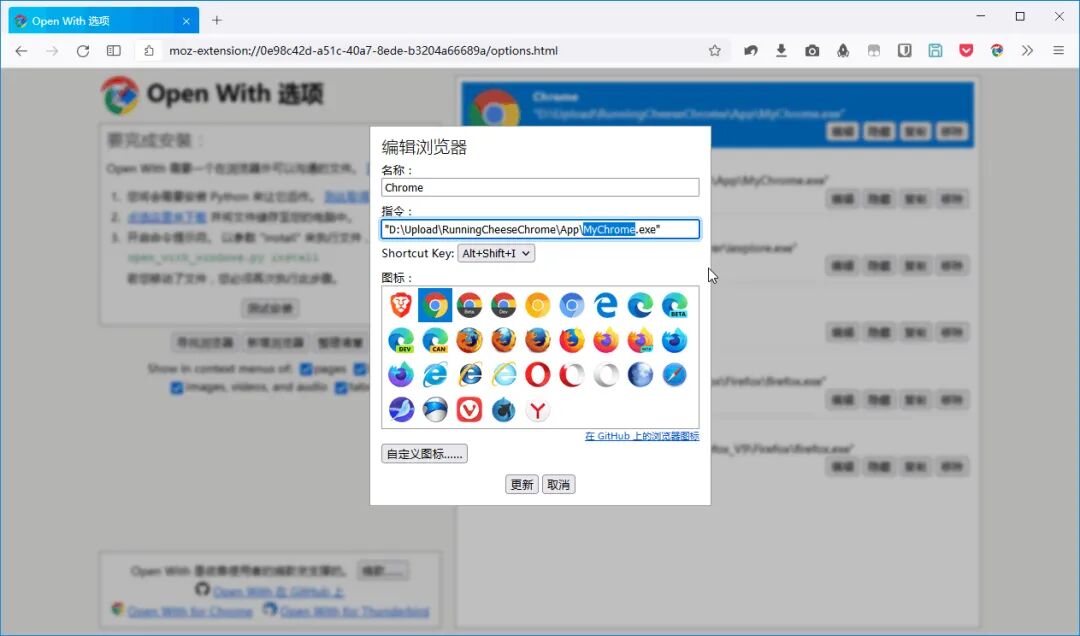Show more tools with the double chevron

1028,50
